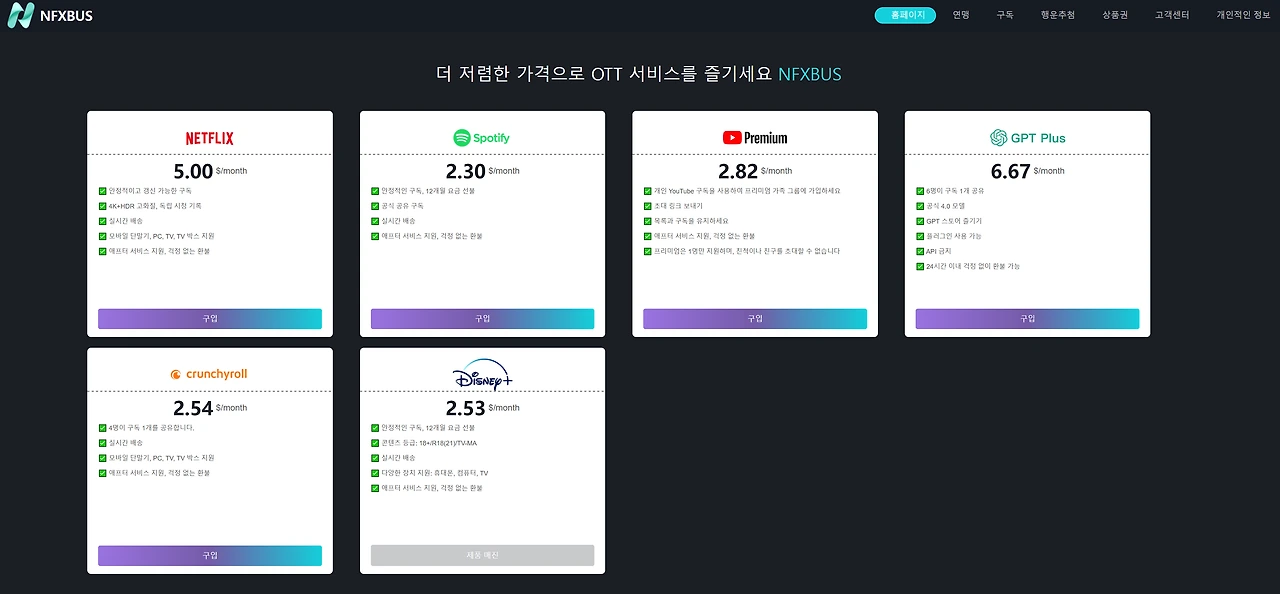Click the Spotify logo
The width and height of the screenshot is (1280, 594).
[482, 138]
